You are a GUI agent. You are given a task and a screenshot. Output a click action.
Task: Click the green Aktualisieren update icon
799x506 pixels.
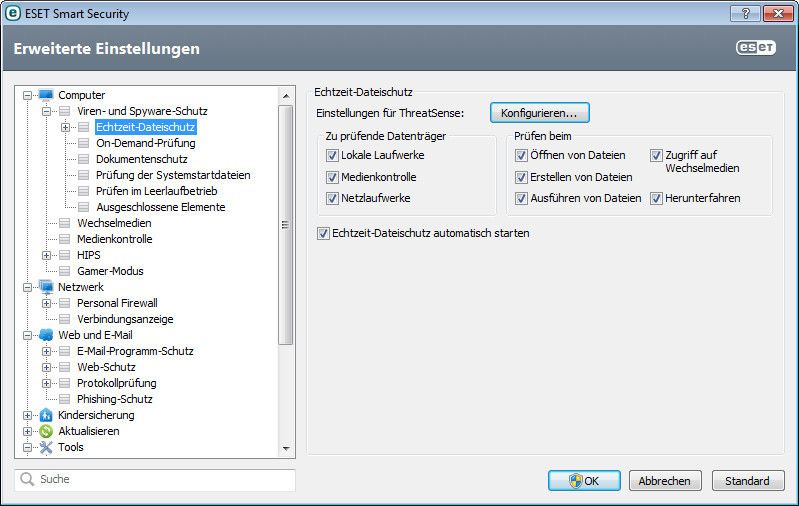click(x=46, y=431)
